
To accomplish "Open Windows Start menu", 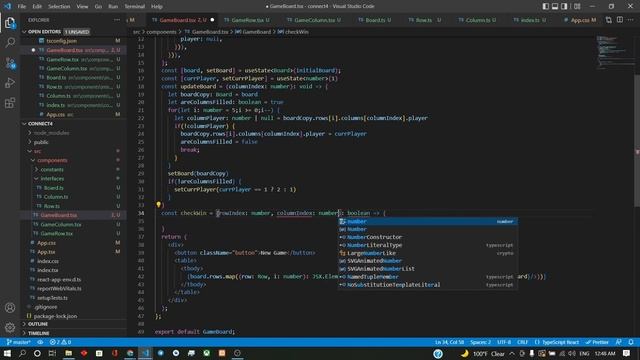I will (x=7, y=353).
